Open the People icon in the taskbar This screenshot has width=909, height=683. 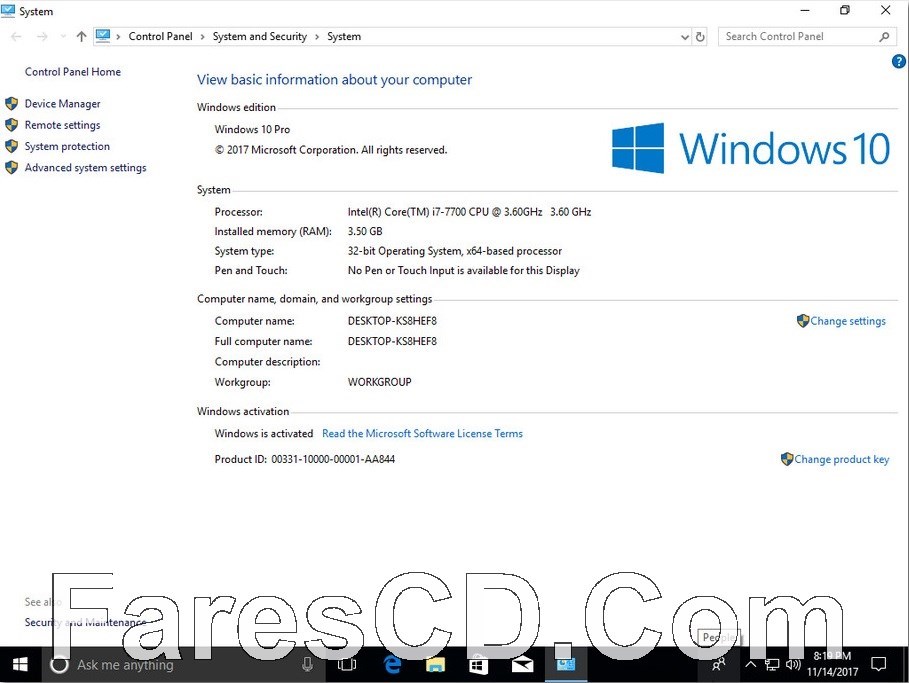pos(719,664)
